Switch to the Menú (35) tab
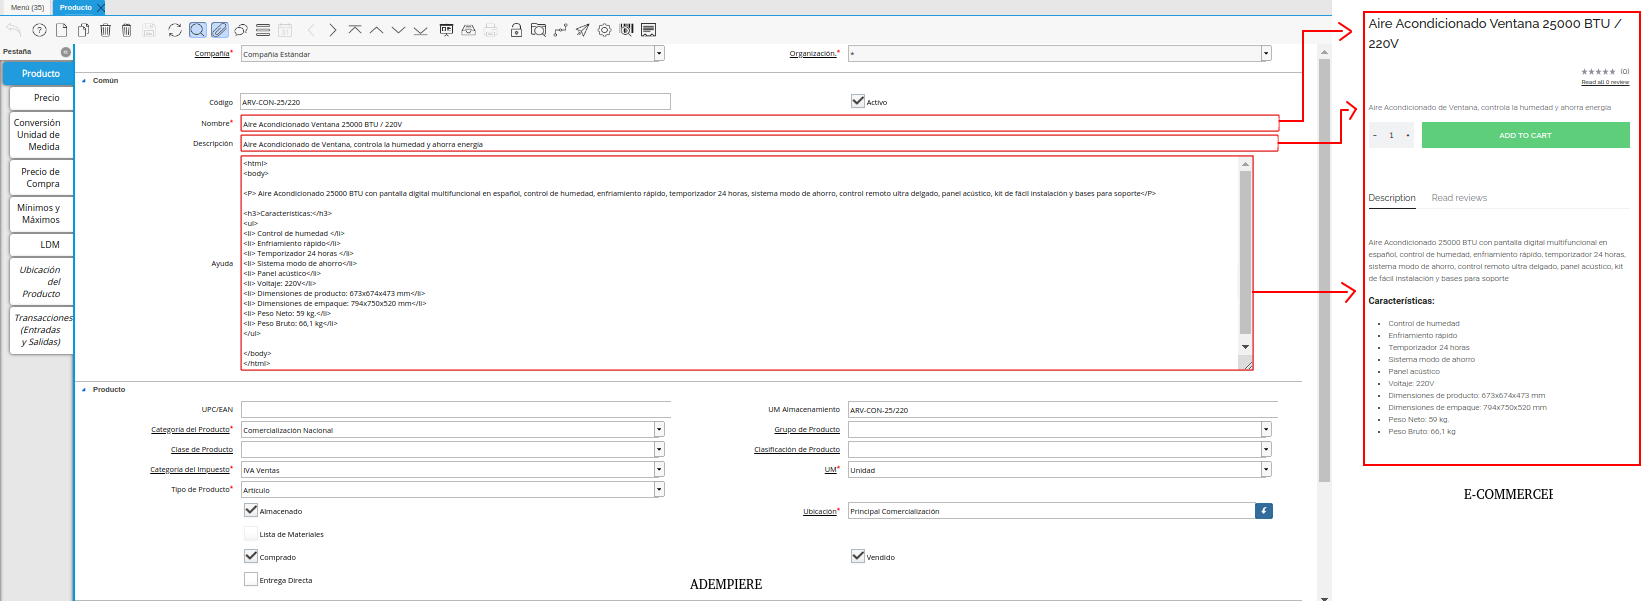The height and width of the screenshot is (602, 1643). tap(27, 7)
